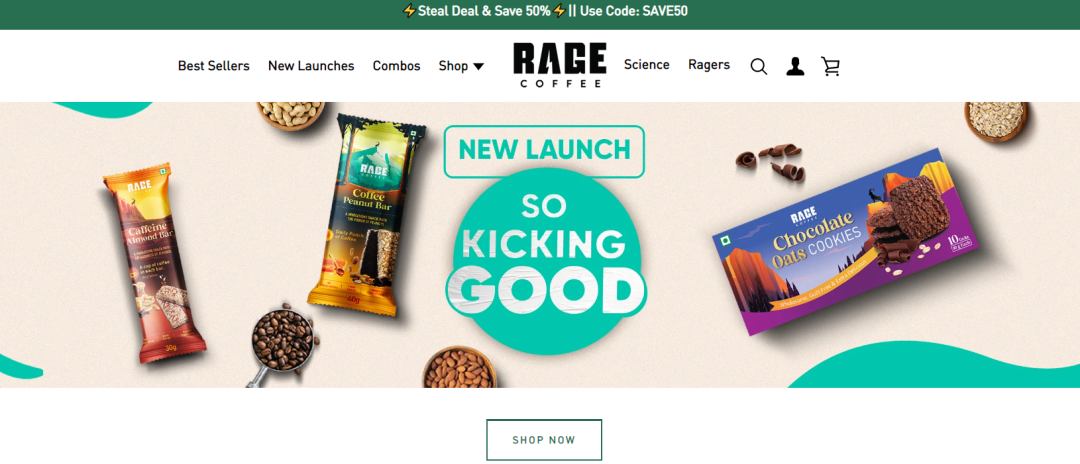The width and height of the screenshot is (1080, 464).
Task: Click the almonds bowl image
Action: (459, 368)
